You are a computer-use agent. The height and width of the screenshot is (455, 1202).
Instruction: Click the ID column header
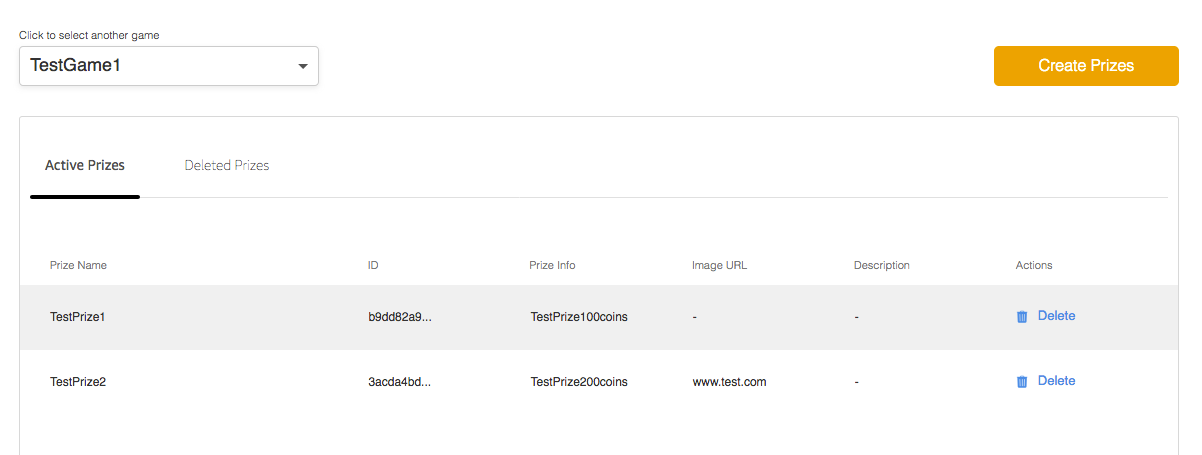[x=373, y=265]
